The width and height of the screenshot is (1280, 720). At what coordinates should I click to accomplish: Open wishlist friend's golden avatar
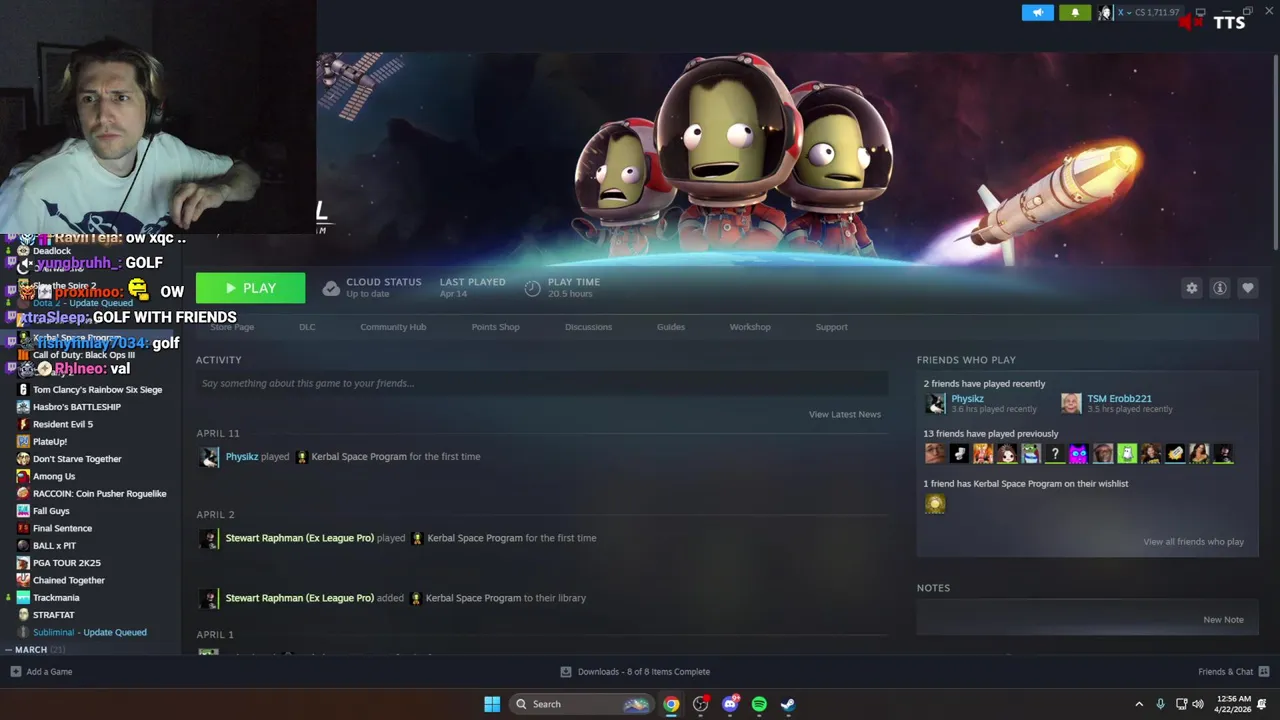click(935, 504)
